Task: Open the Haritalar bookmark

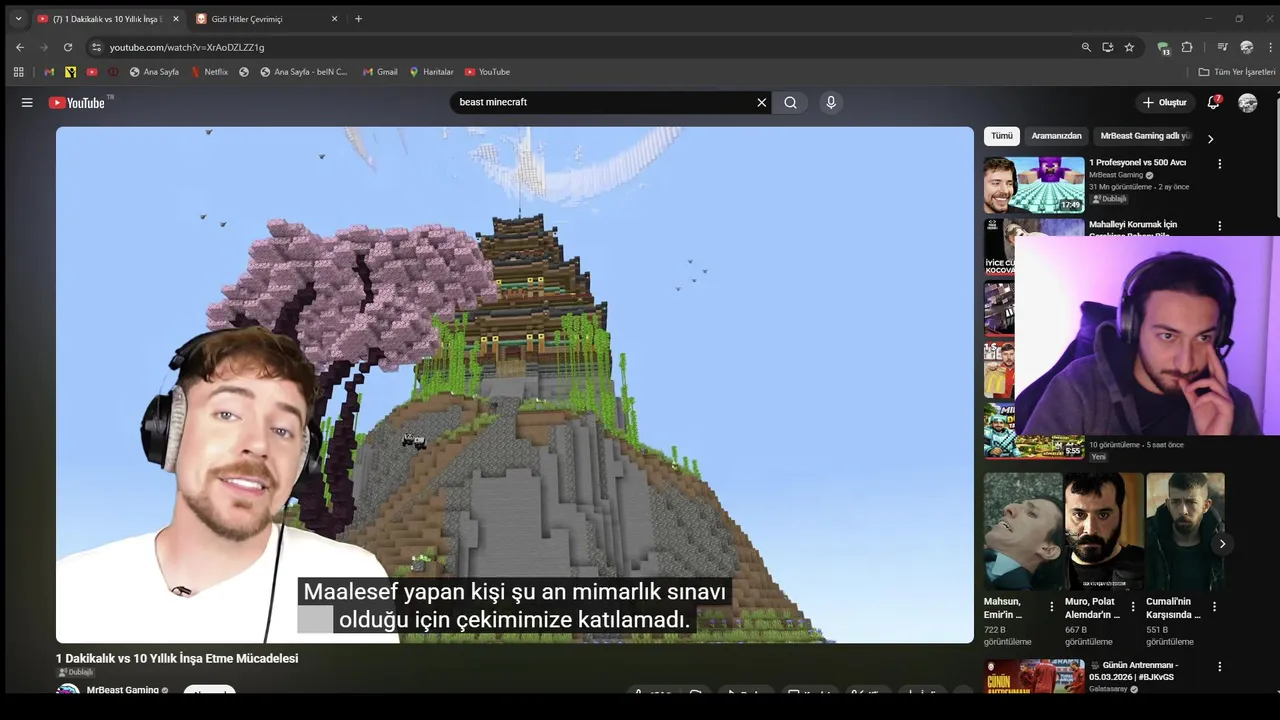Action: (431, 72)
